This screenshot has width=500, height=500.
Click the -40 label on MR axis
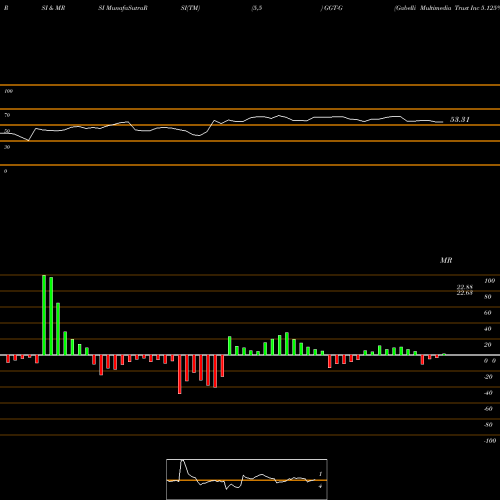tap(488, 393)
